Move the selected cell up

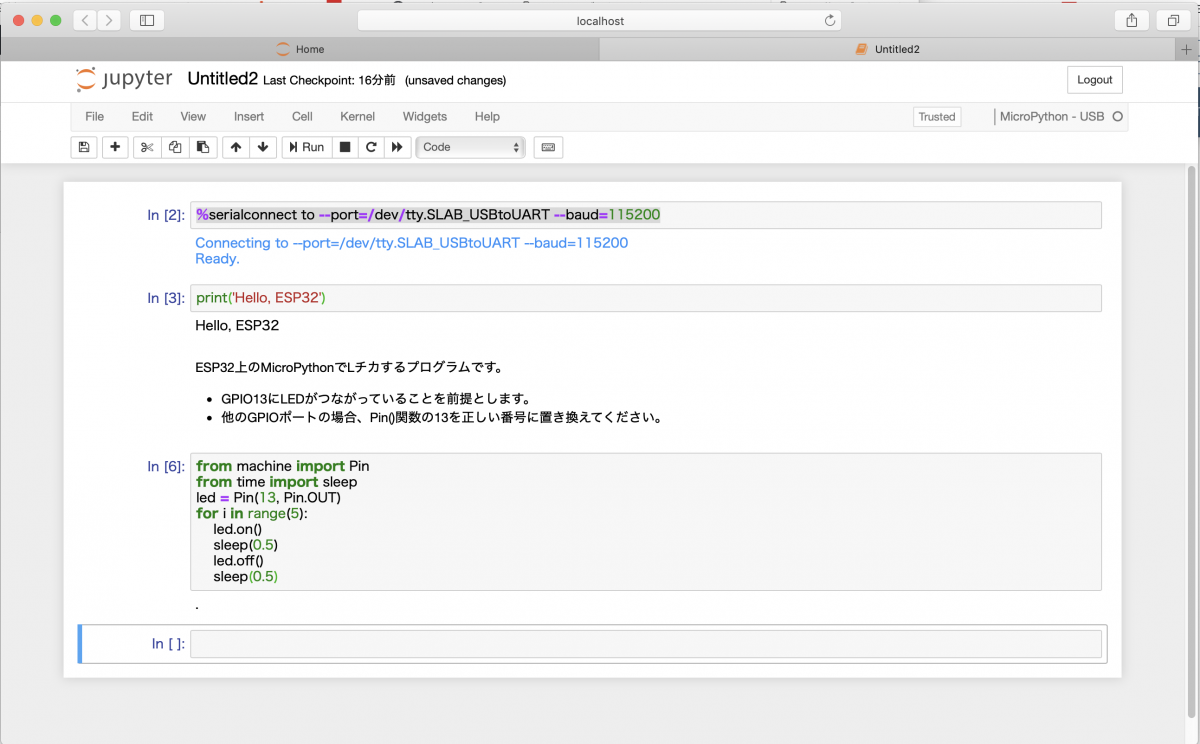point(235,147)
